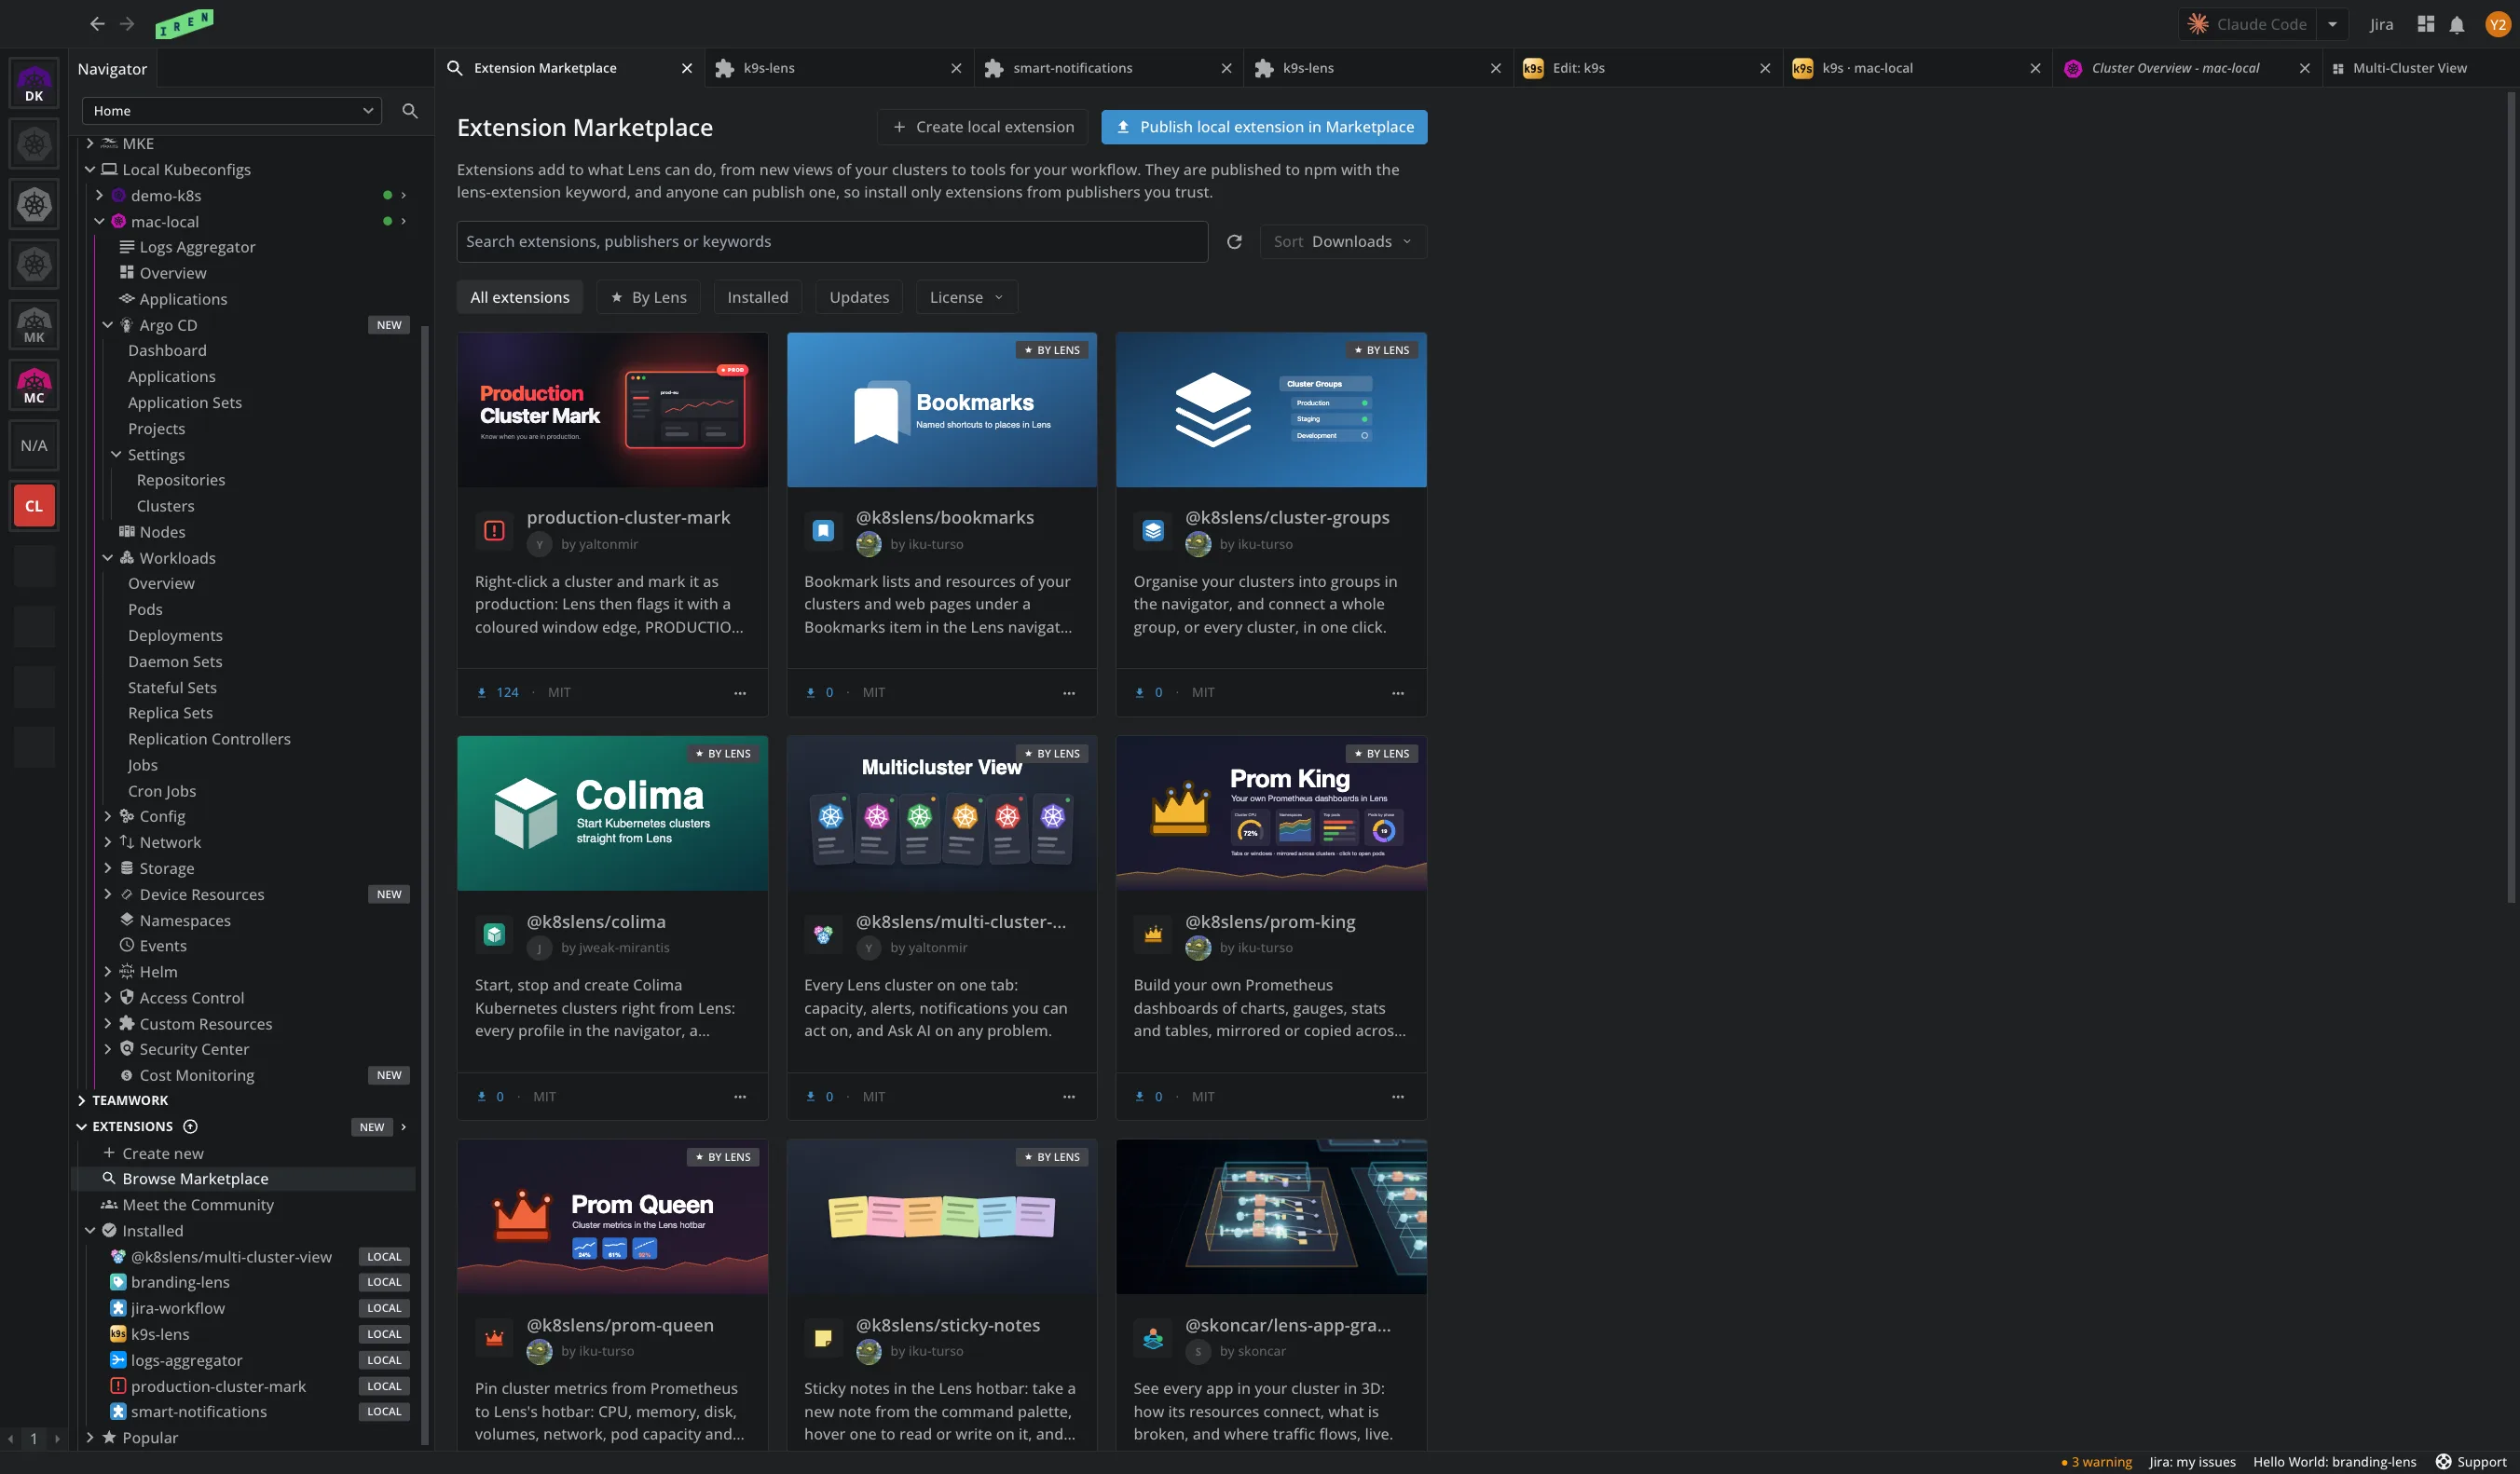The height and width of the screenshot is (1474, 2520).
Task: Go back with the left arrow
Action: (x=97, y=24)
